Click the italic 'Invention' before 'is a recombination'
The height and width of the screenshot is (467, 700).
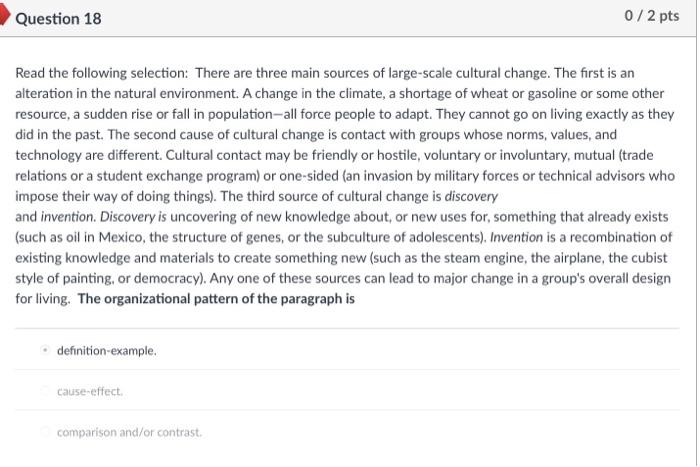point(517,237)
